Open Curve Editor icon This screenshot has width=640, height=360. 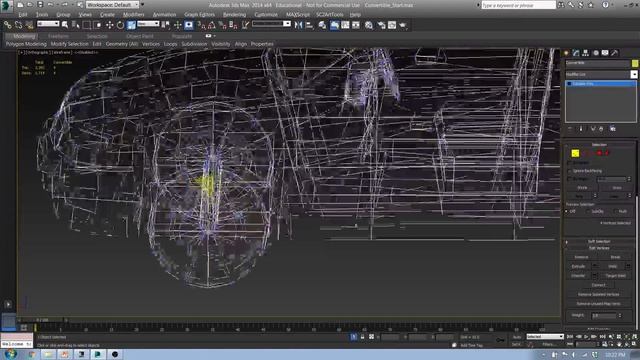click(x=345, y=25)
